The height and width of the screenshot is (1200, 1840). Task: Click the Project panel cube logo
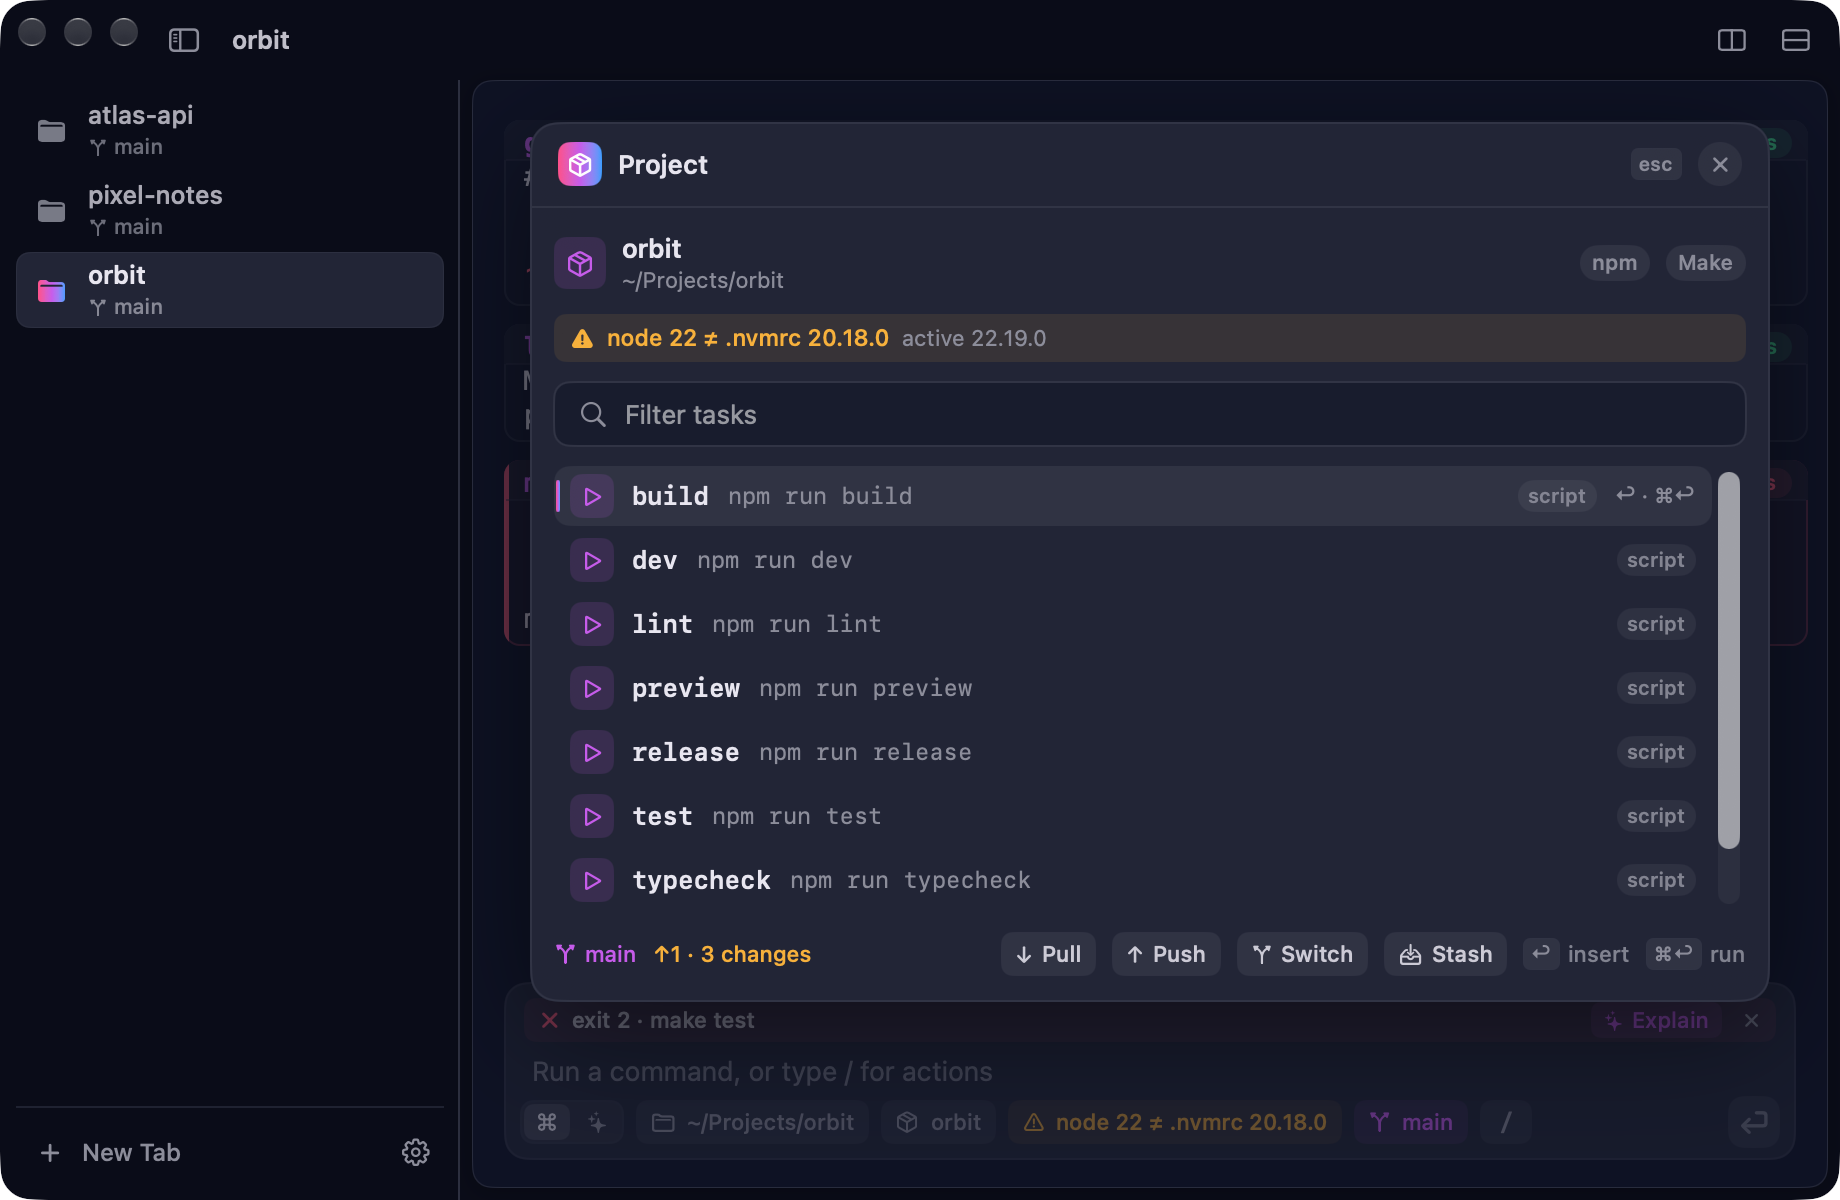tap(580, 164)
